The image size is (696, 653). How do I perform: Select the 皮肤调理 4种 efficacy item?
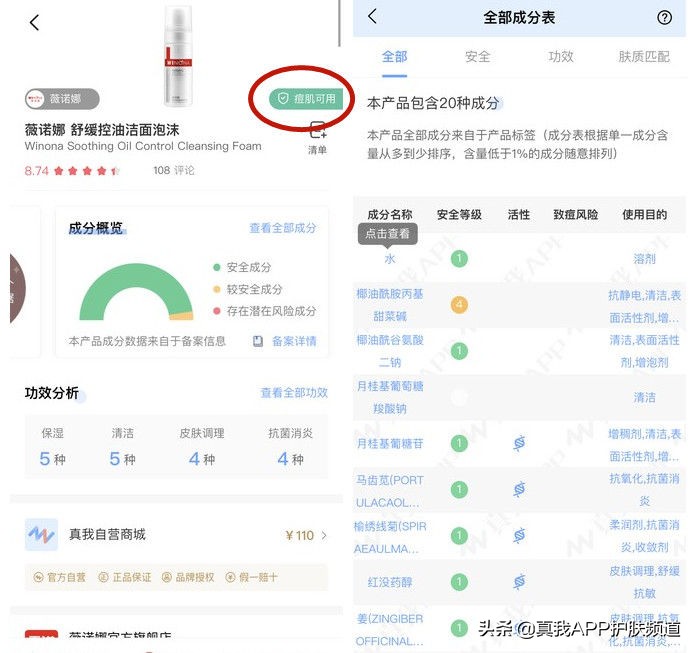coord(202,447)
